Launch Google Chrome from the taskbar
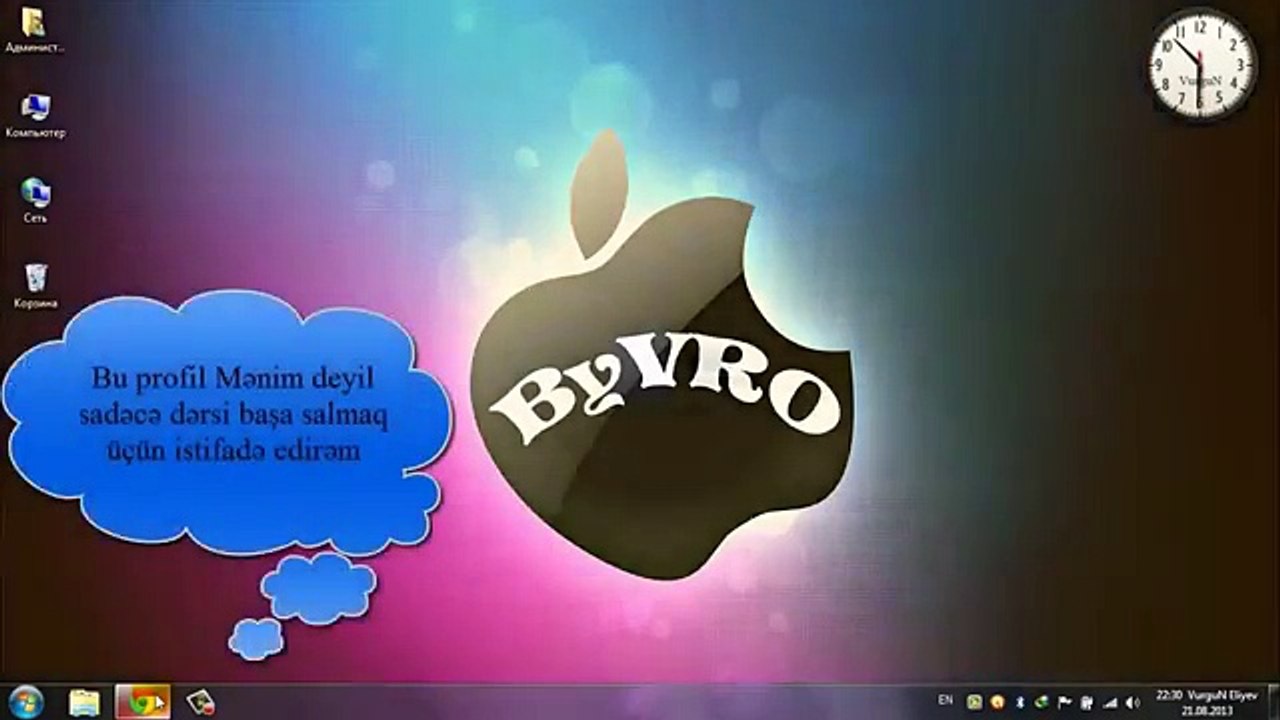Screen dimensions: 1280x720 point(143,702)
